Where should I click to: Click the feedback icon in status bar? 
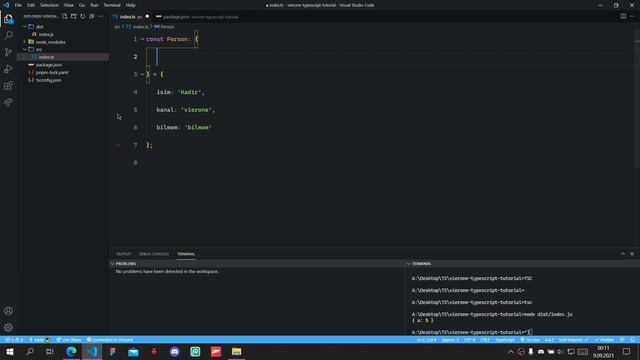point(622,340)
